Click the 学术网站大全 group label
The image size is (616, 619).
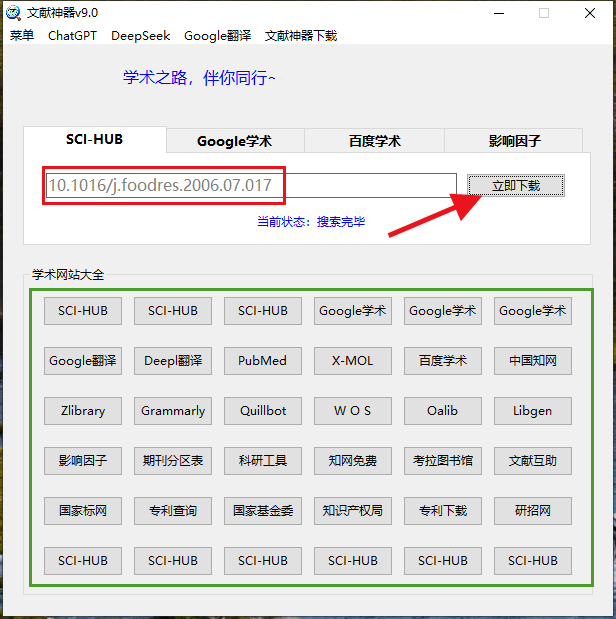(x=68, y=275)
